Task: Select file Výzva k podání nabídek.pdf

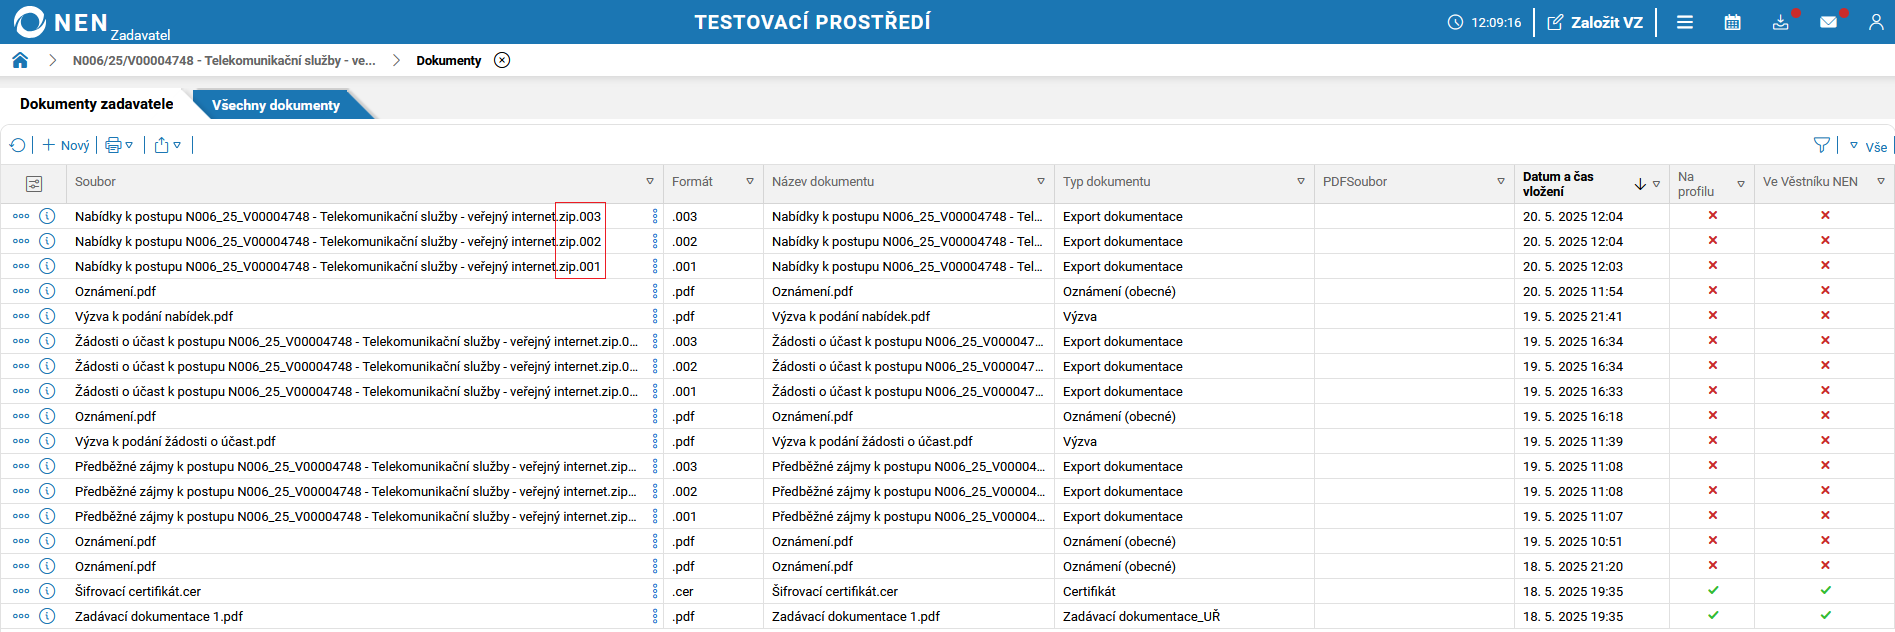Action: click(154, 317)
